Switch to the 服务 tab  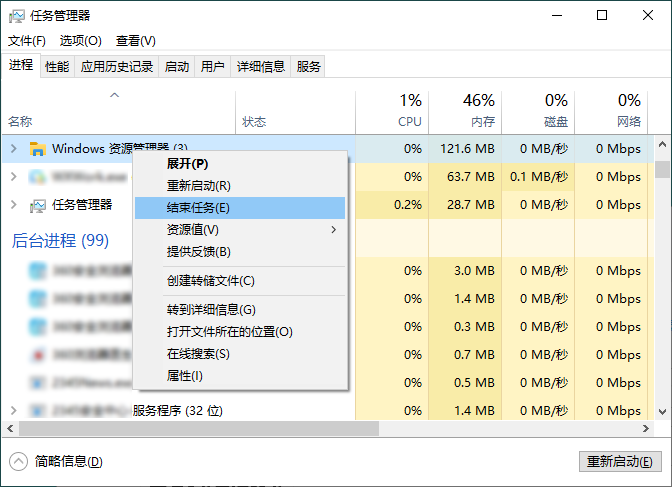(308, 66)
